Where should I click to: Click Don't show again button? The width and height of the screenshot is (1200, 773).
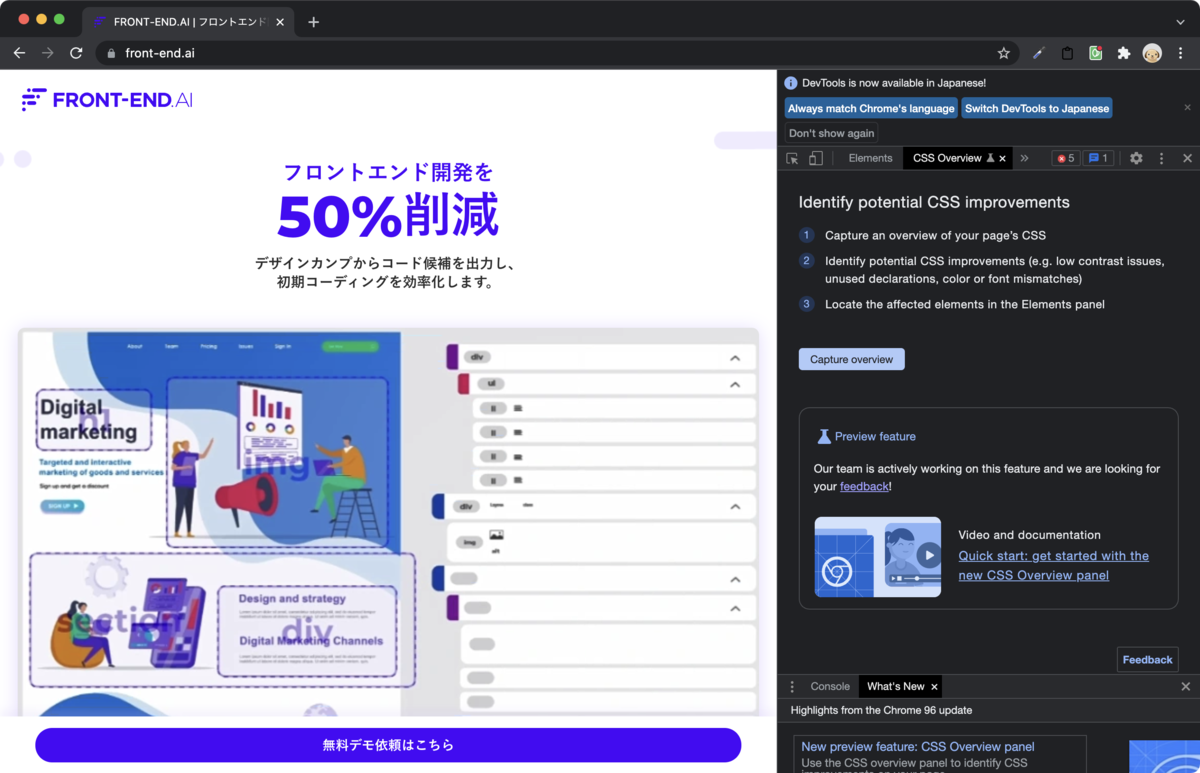(x=831, y=133)
